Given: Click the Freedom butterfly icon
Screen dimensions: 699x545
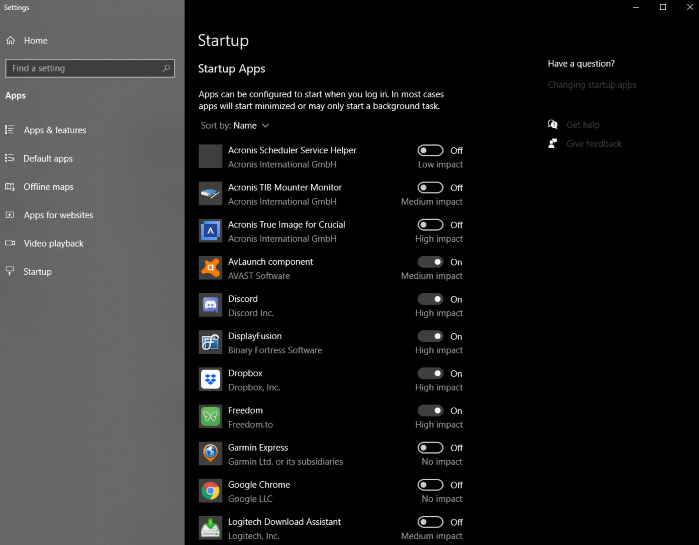Looking at the screenshot, I should pos(210,416).
